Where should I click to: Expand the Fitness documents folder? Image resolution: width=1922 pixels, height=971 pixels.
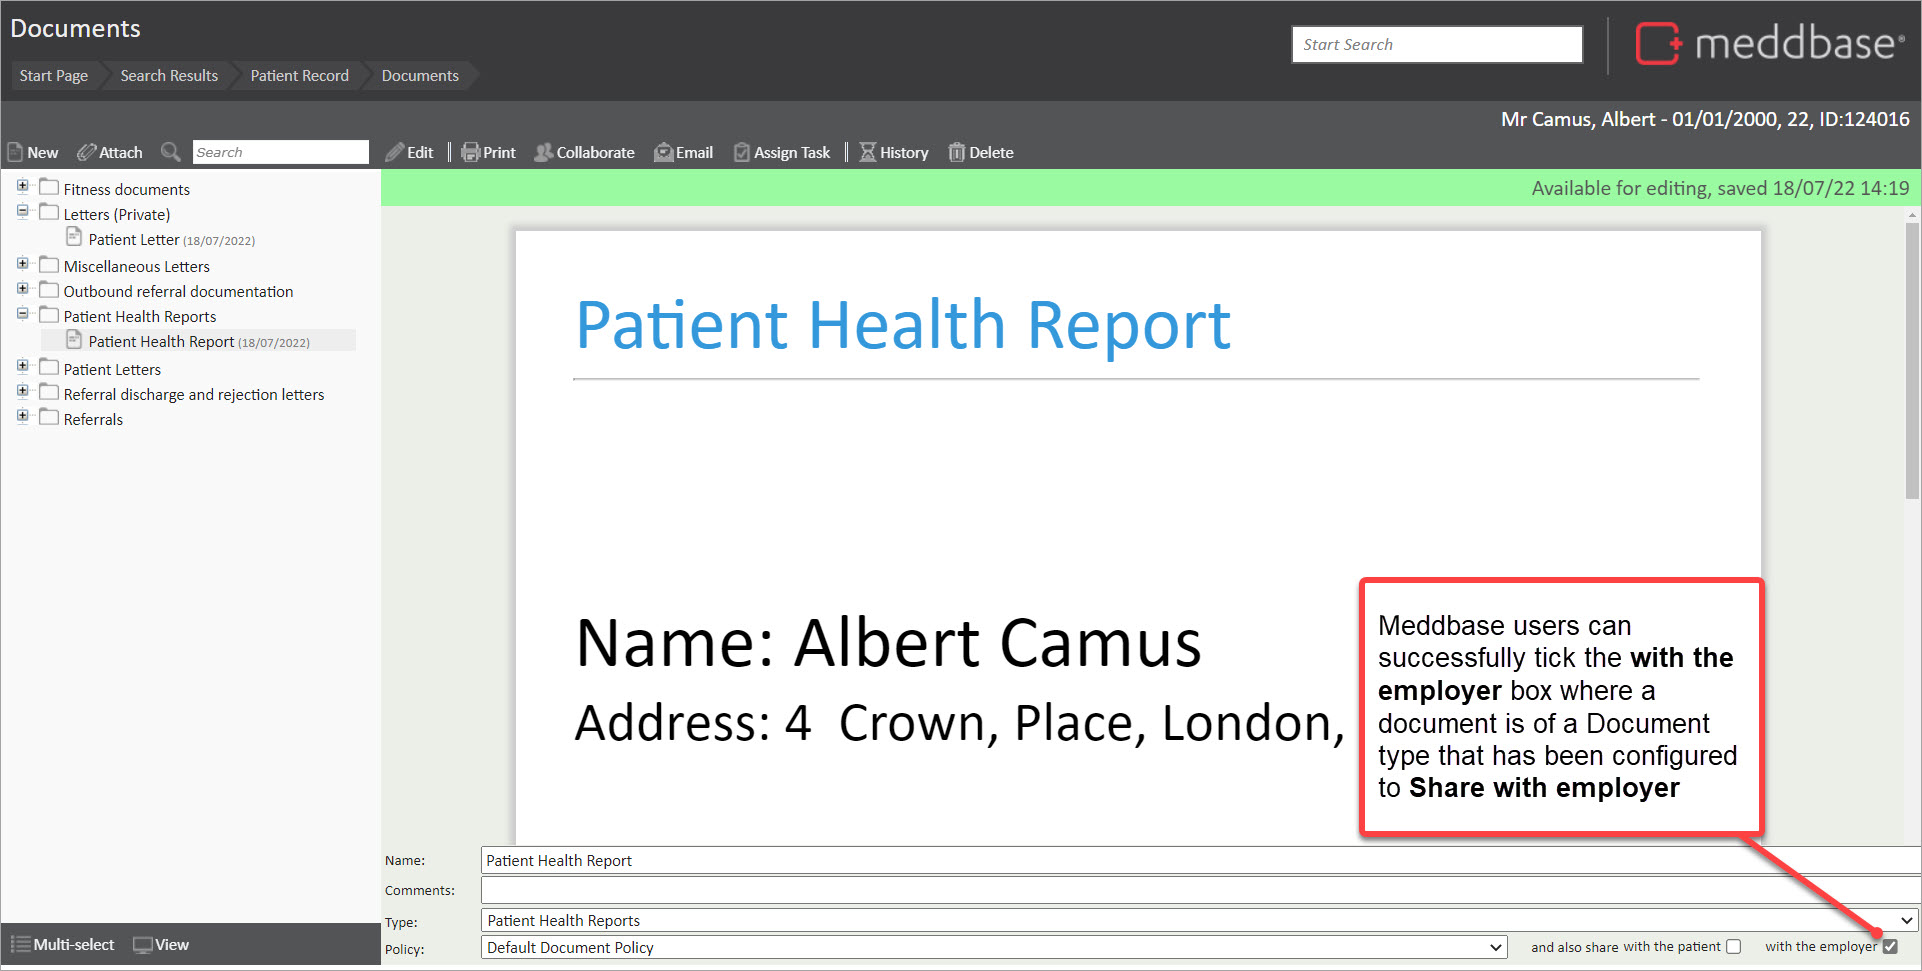coord(22,186)
